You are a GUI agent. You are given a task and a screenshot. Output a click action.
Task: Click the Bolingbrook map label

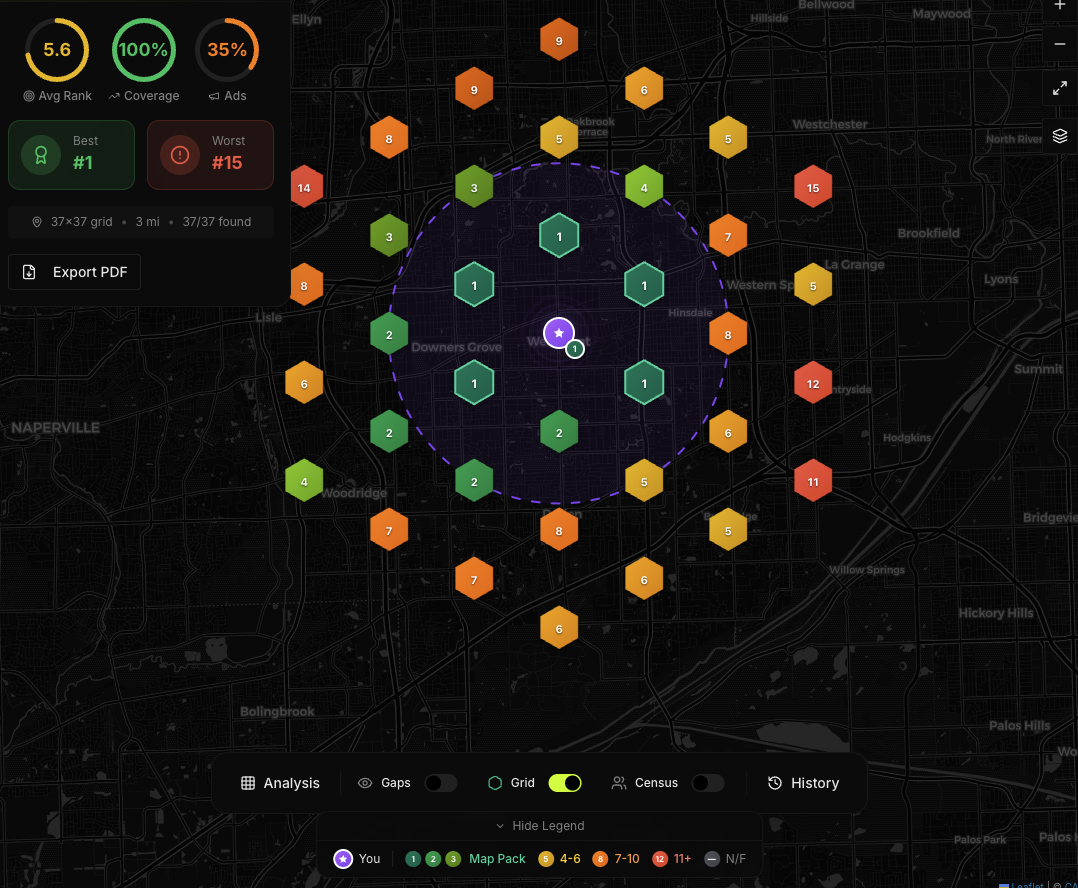coord(277,711)
